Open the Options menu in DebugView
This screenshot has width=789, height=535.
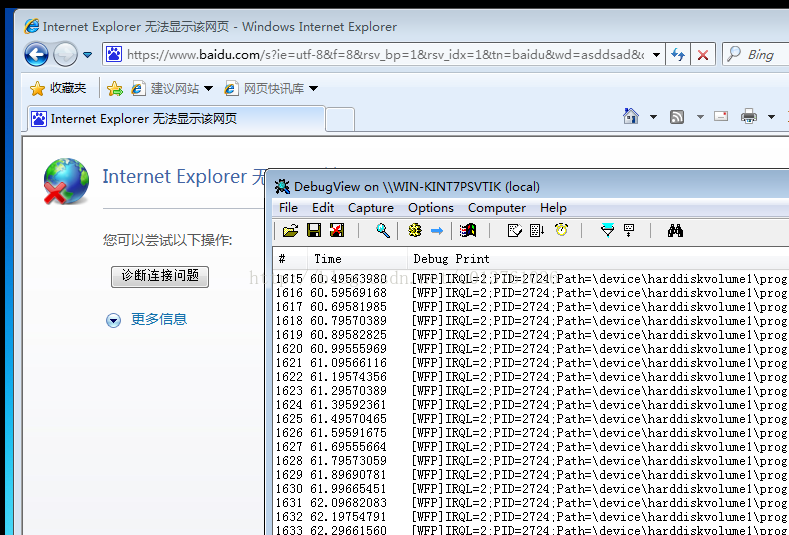pos(431,208)
